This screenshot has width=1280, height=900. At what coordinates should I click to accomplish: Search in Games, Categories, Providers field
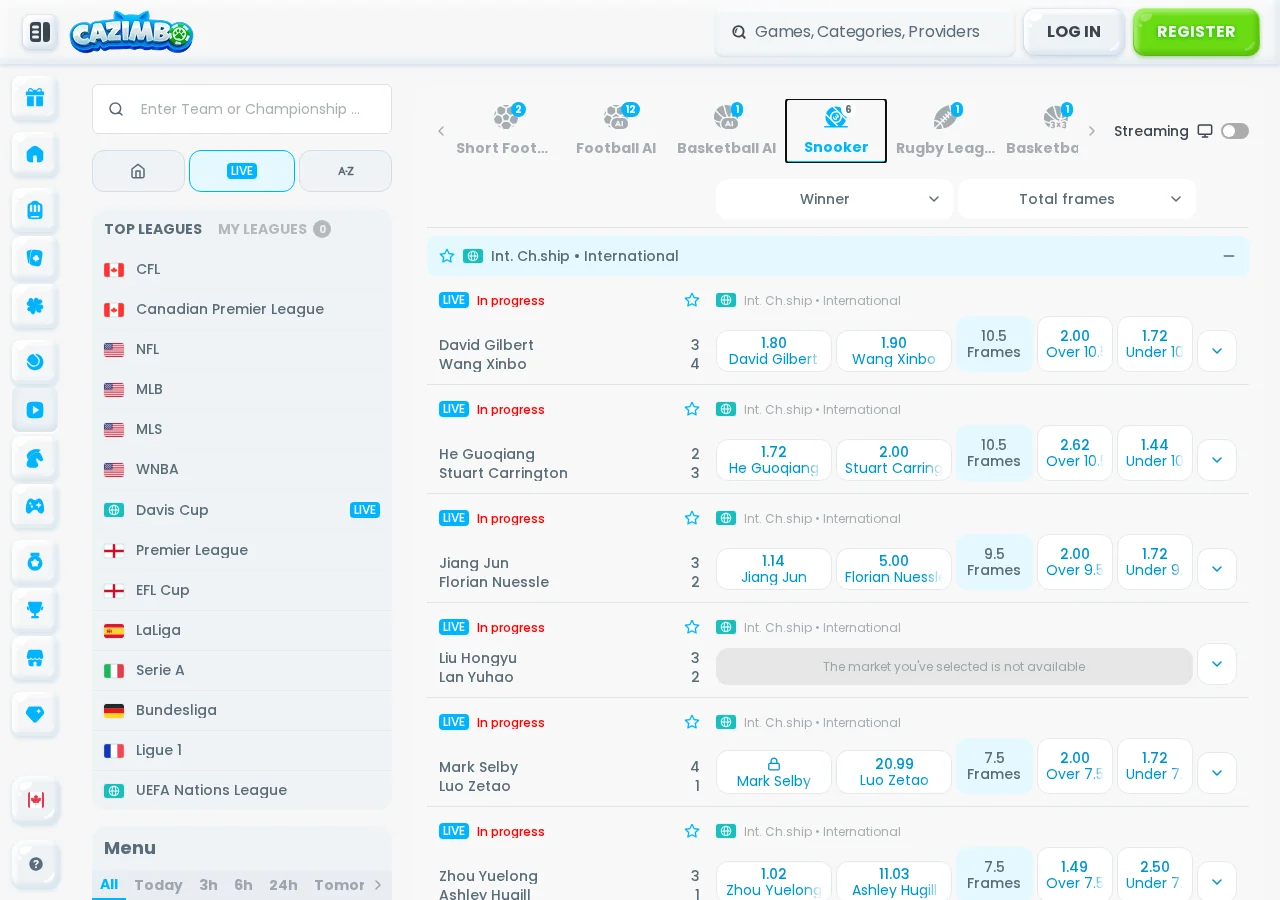[865, 32]
